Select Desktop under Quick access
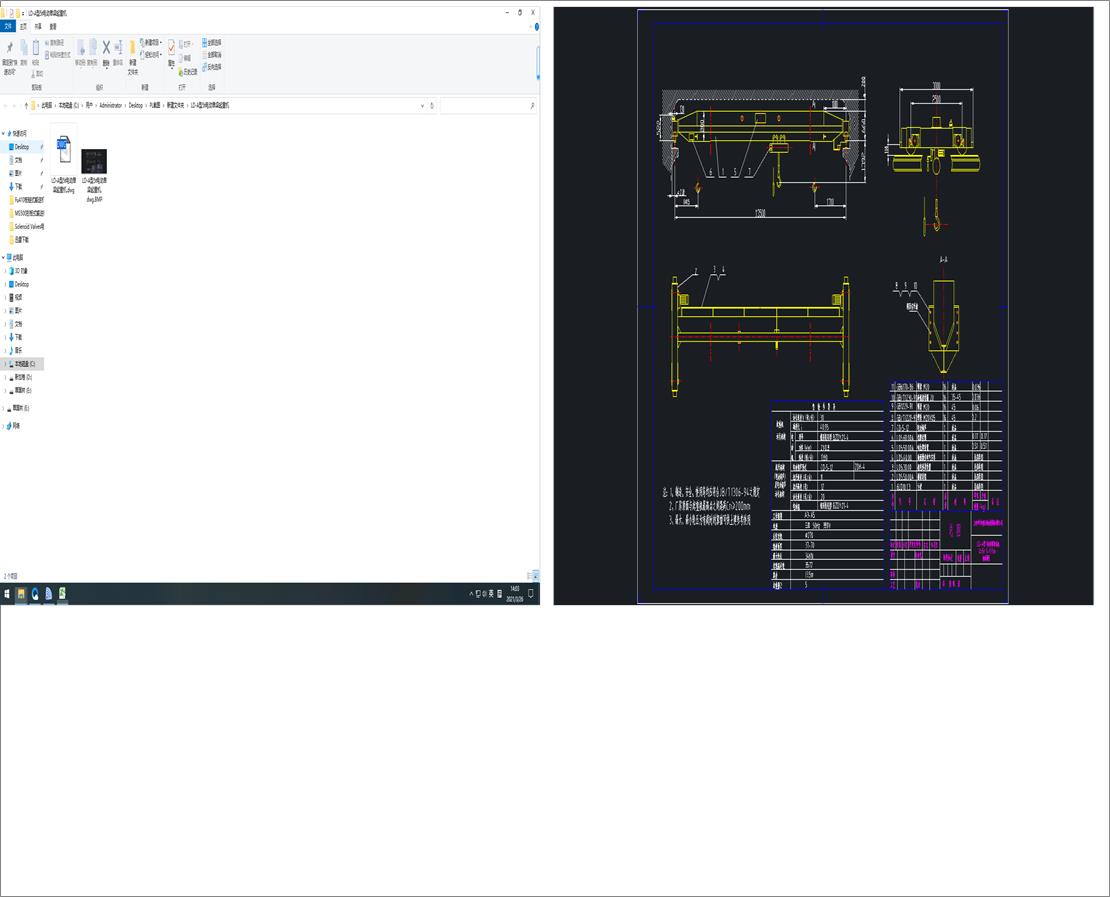Viewport: 1110px width, 897px height. [22, 147]
